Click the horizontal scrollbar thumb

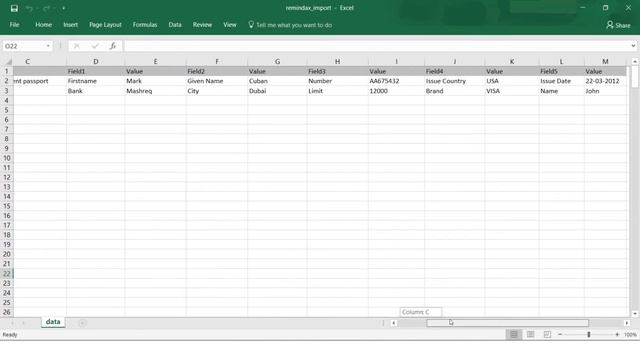pyautogui.click(x=507, y=323)
